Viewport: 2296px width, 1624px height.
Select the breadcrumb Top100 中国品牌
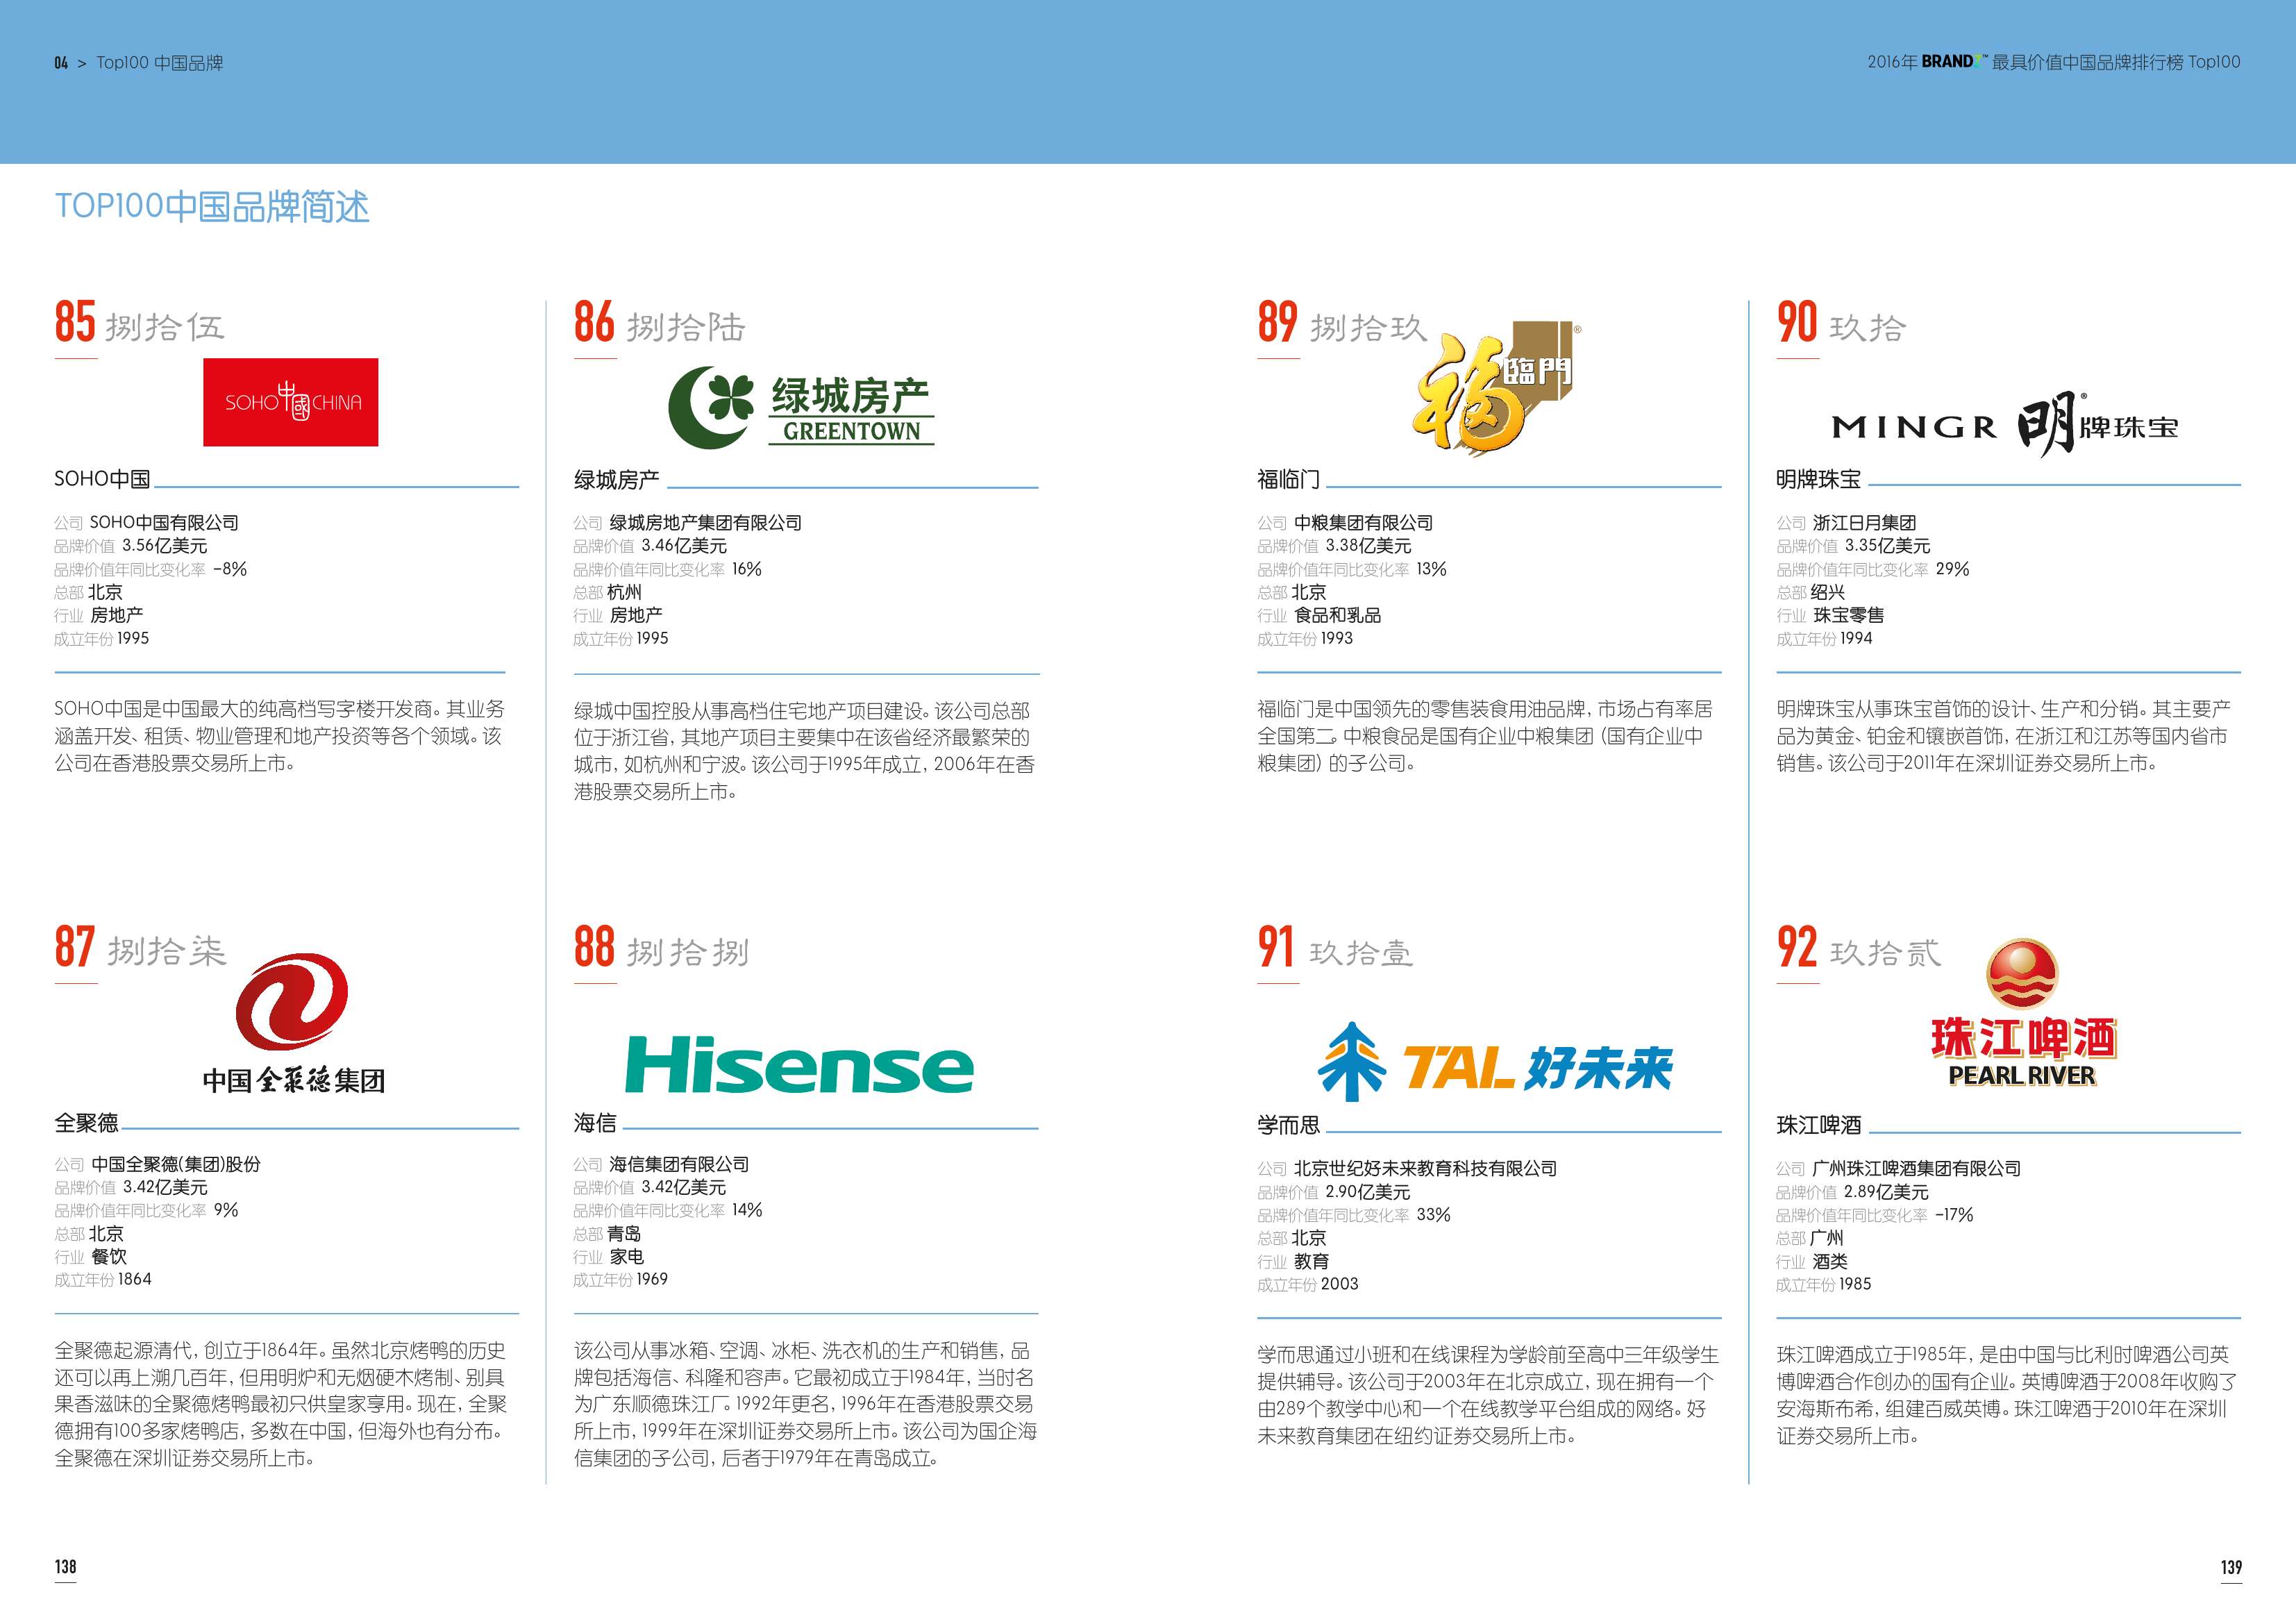[x=160, y=63]
